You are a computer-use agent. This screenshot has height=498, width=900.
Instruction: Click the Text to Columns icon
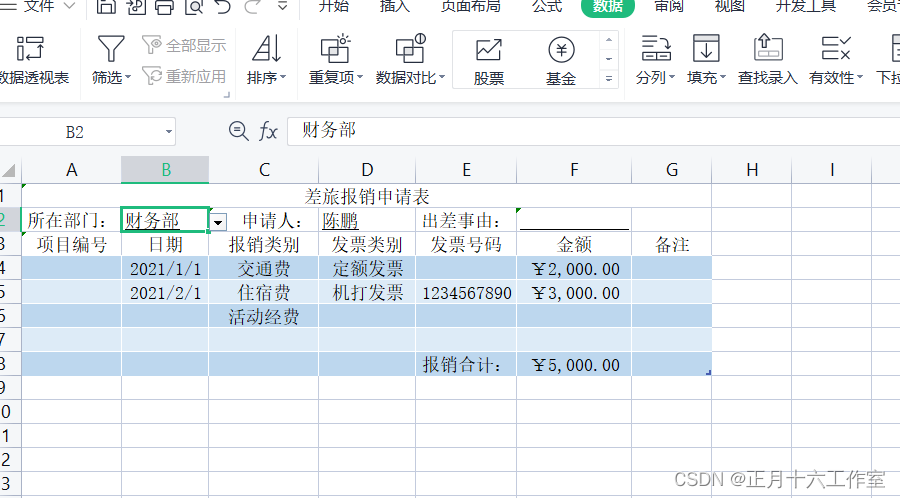(655, 49)
